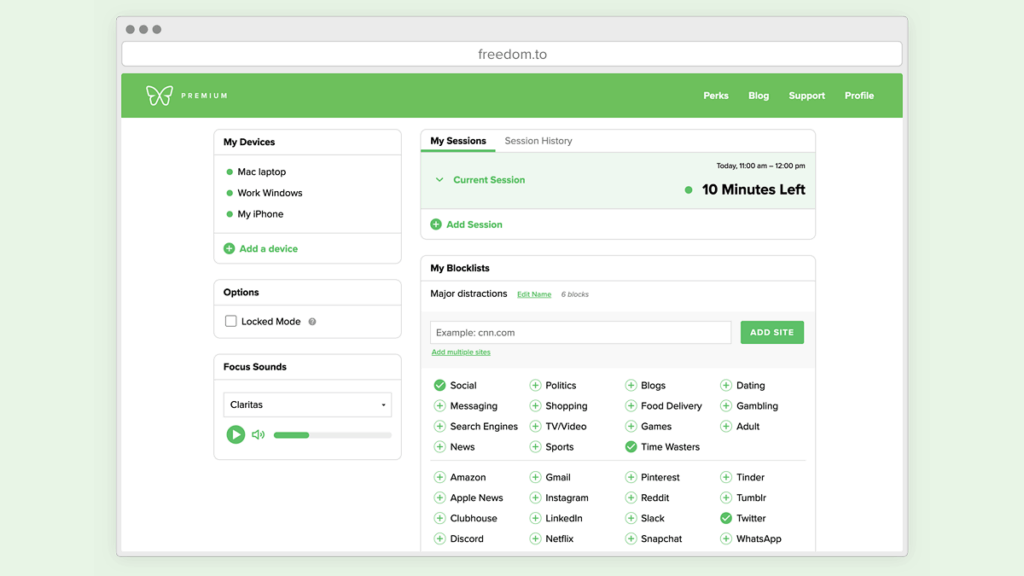Add the News category plus icon
Screen dimensions: 1024x576
tap(440, 447)
